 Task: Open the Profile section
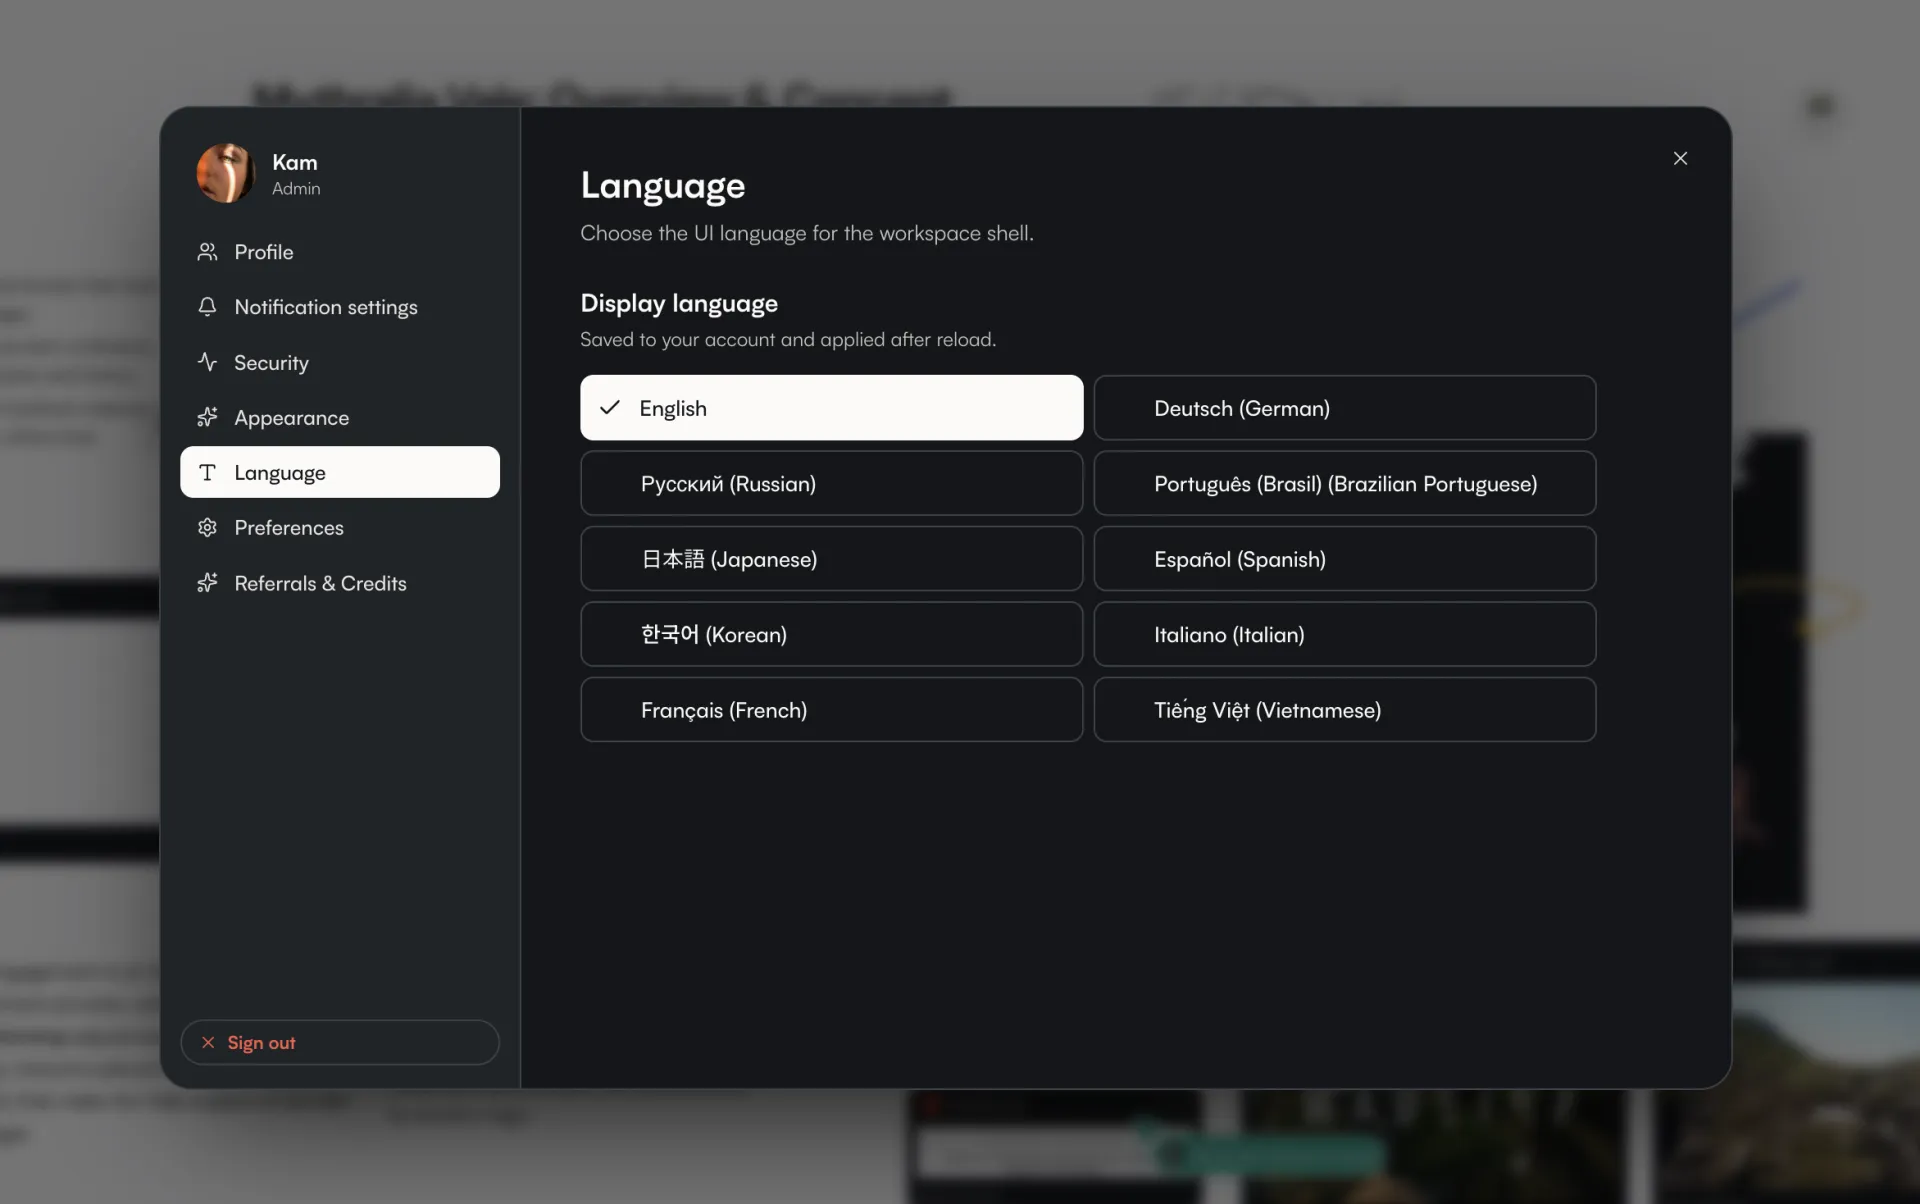340,252
